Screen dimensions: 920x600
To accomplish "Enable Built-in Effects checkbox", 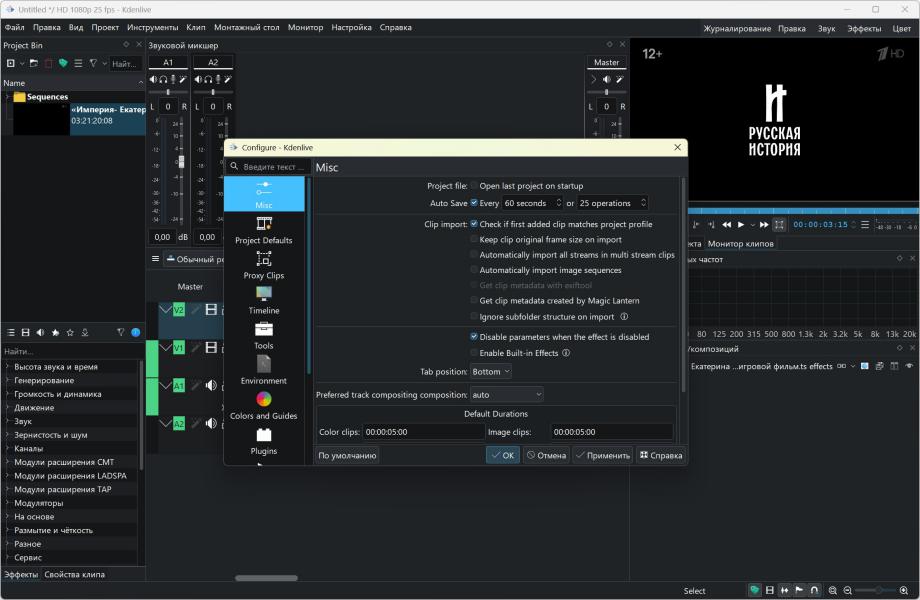I will pyautogui.click(x=474, y=353).
